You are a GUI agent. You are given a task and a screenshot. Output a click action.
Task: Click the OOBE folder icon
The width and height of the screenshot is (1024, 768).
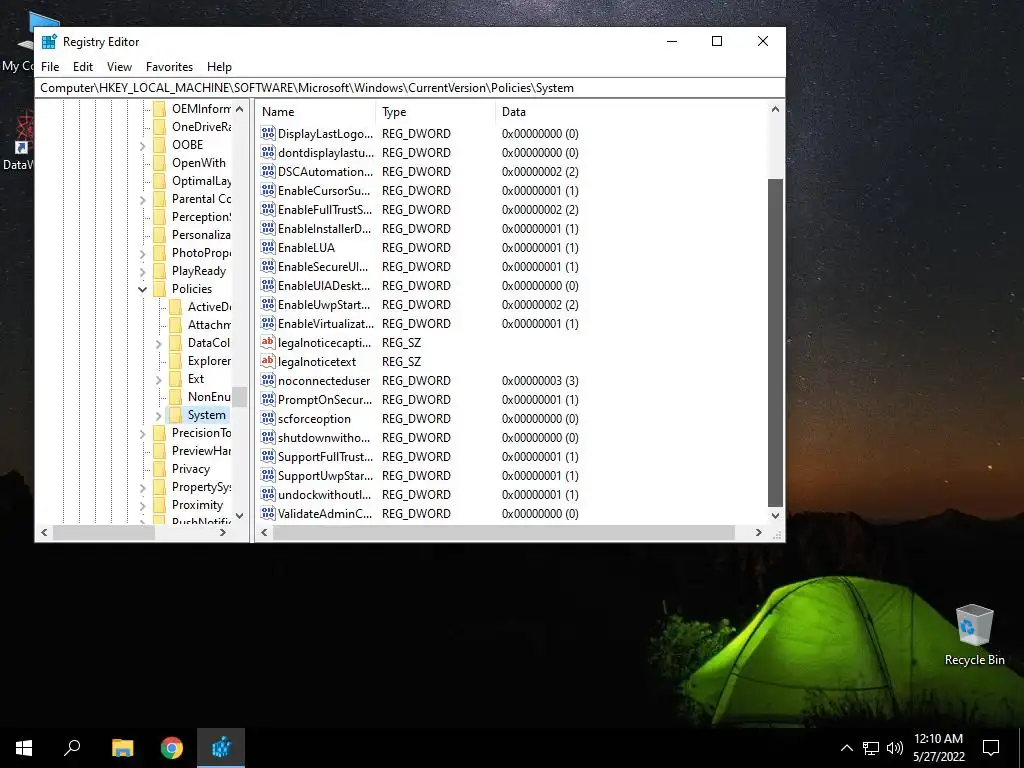point(159,145)
